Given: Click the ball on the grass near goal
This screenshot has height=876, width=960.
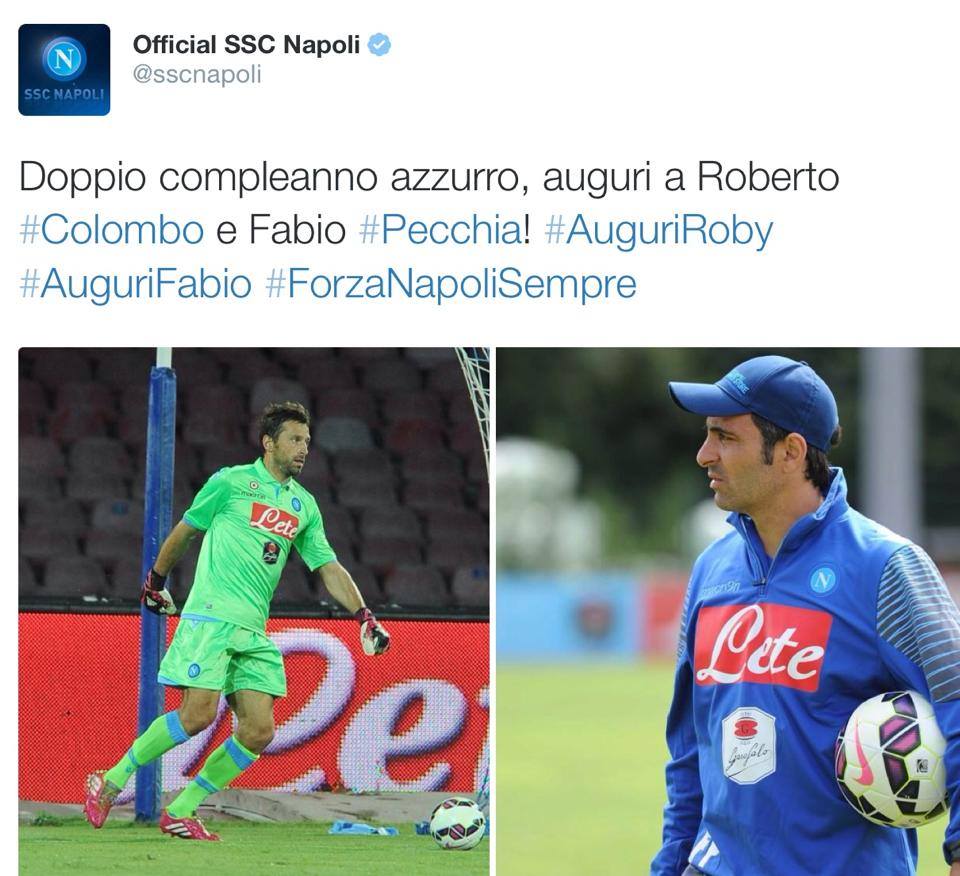Looking at the screenshot, I should 457,823.
